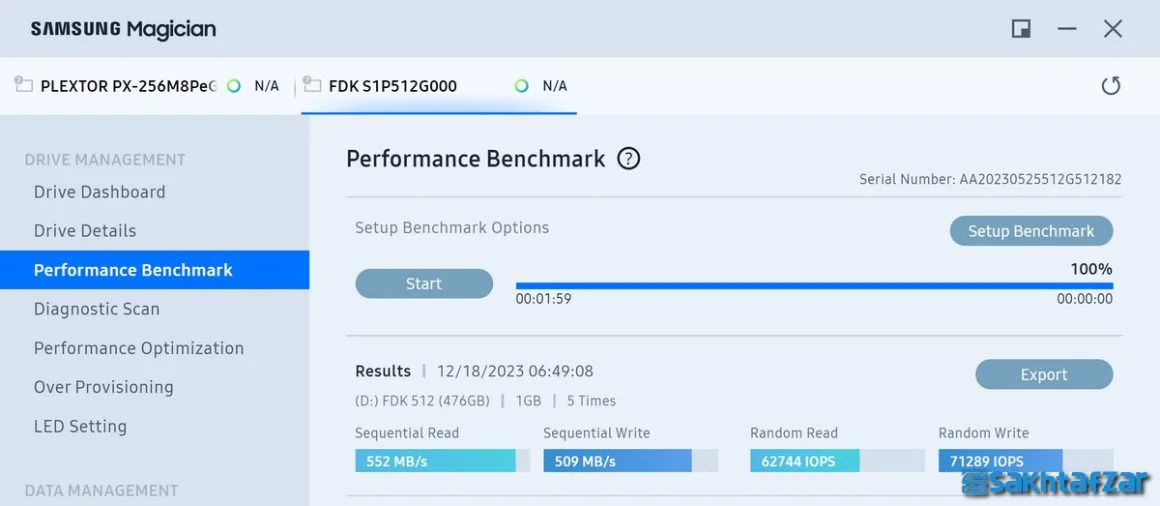This screenshot has height=506, width=1160.
Task: Click the compact window mode icon
Action: (1022, 29)
